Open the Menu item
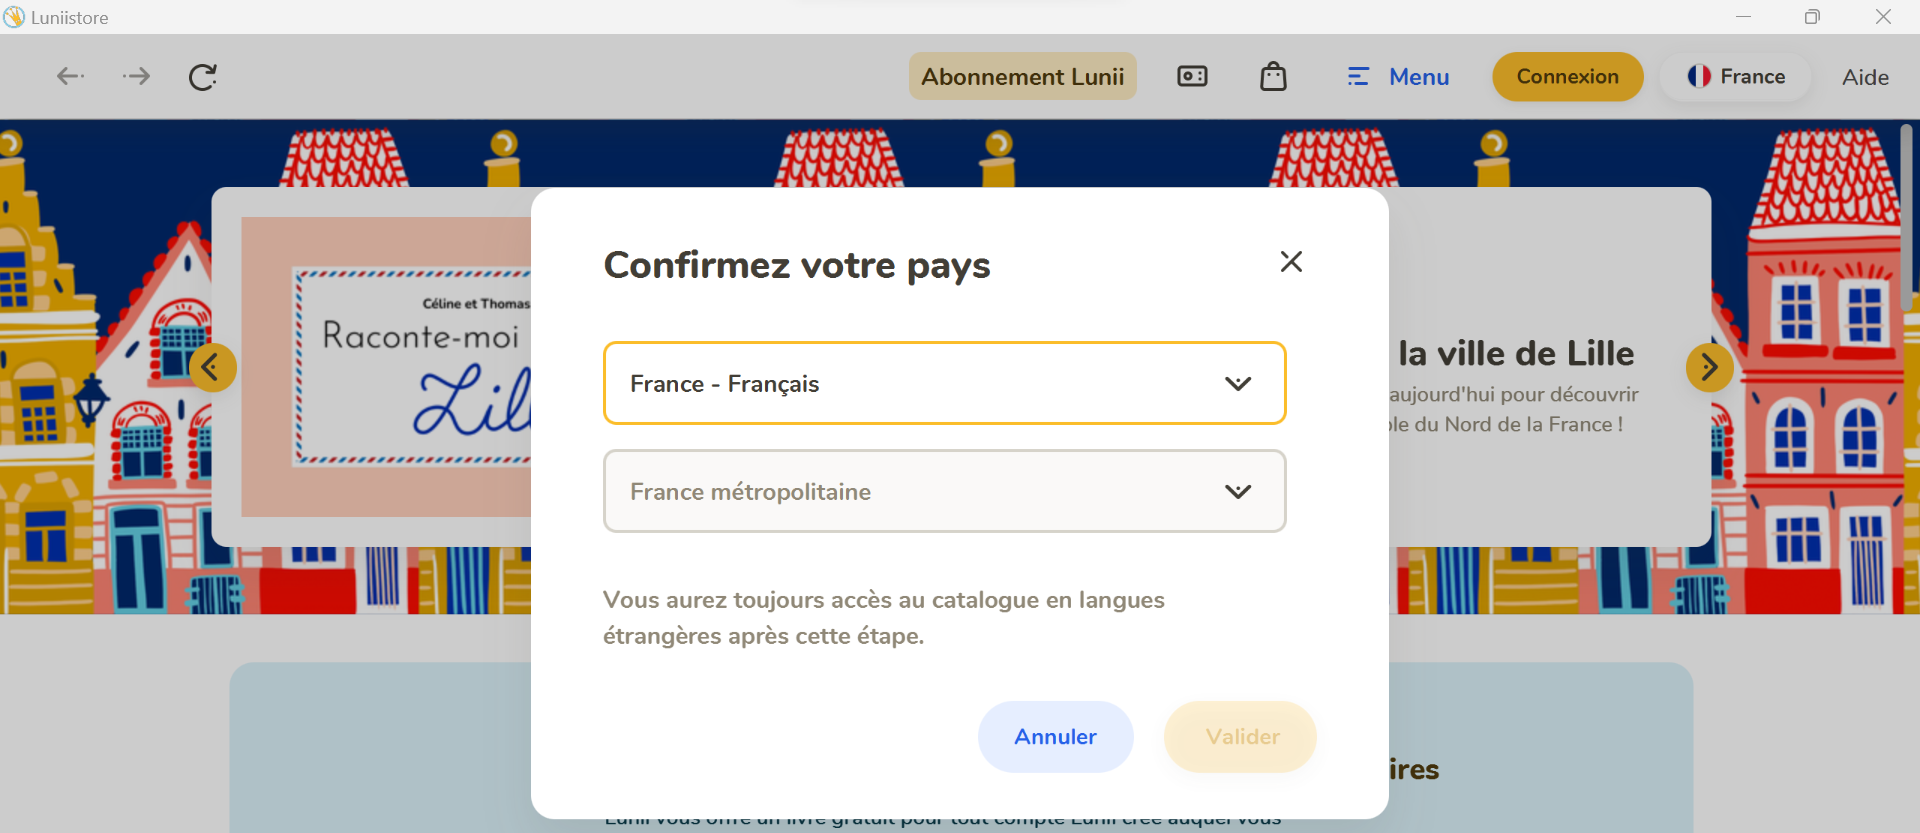Viewport: 1920px width, 833px height. pyautogui.click(x=1397, y=77)
